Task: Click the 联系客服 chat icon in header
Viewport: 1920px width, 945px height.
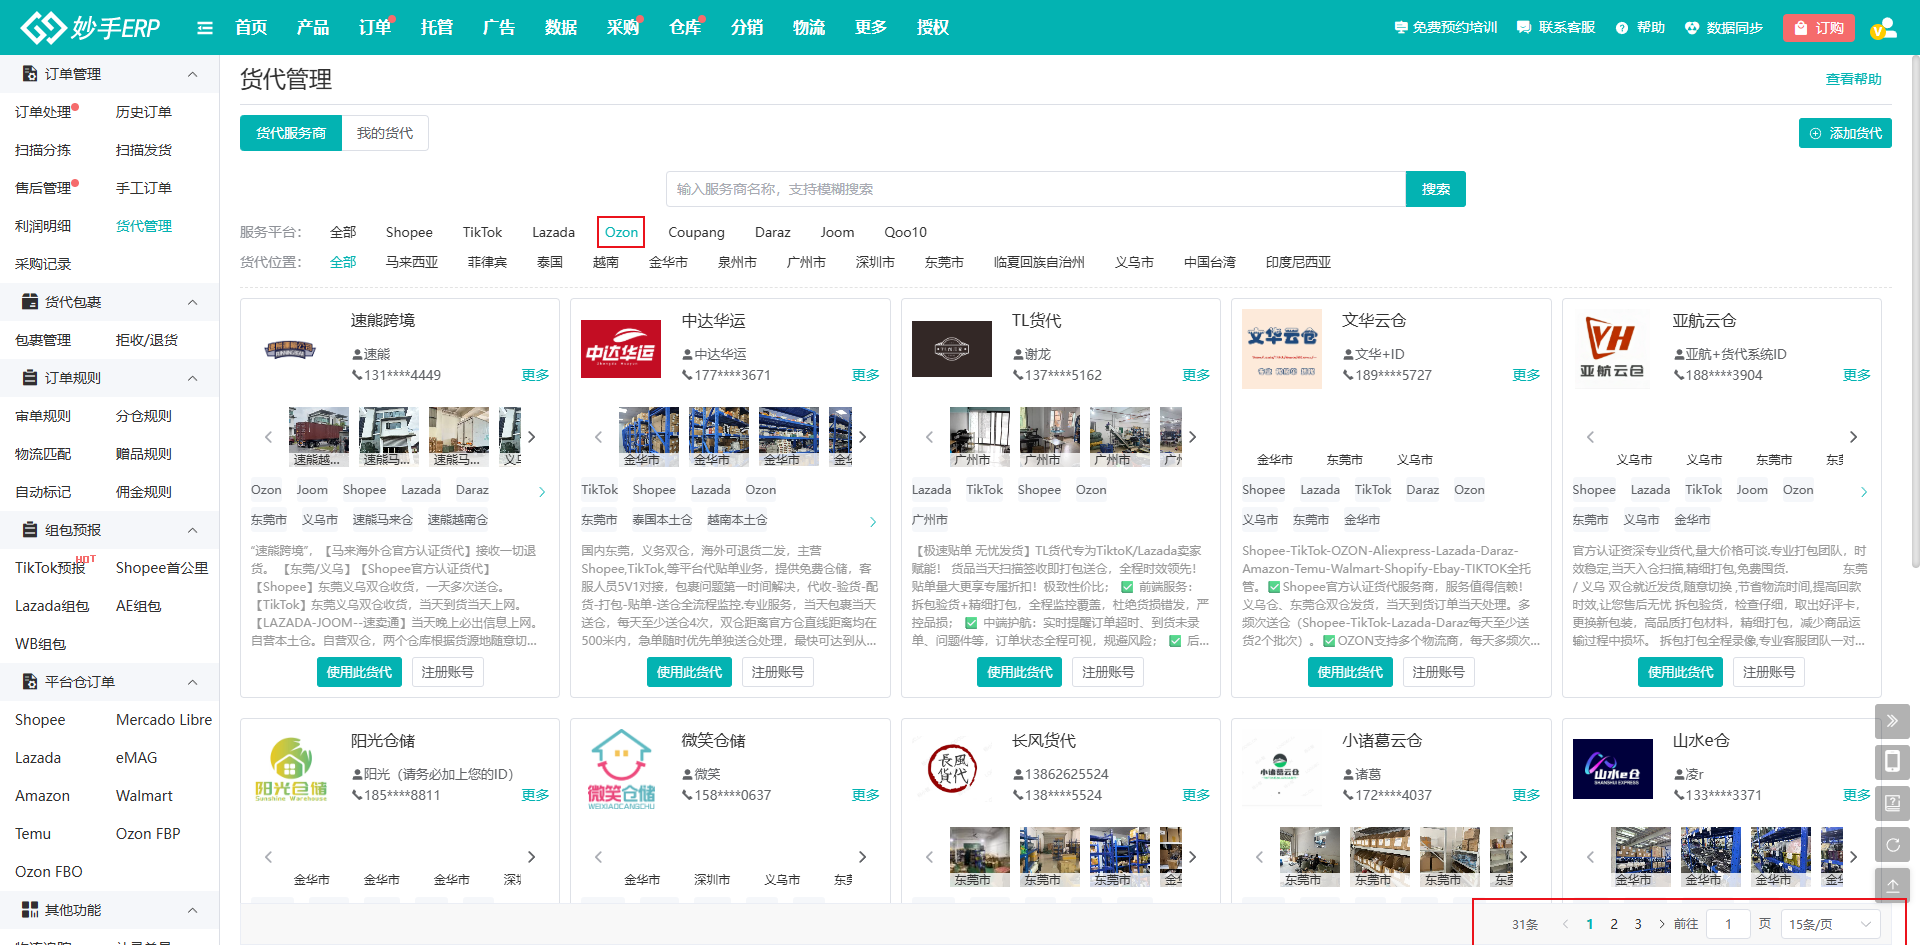Action: pos(1524,28)
